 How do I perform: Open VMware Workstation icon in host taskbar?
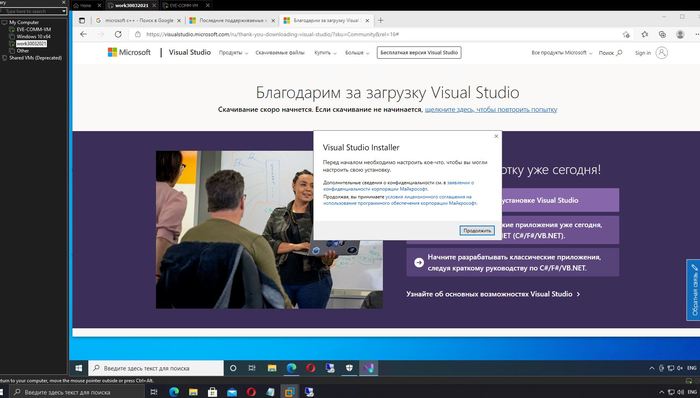pos(289,392)
